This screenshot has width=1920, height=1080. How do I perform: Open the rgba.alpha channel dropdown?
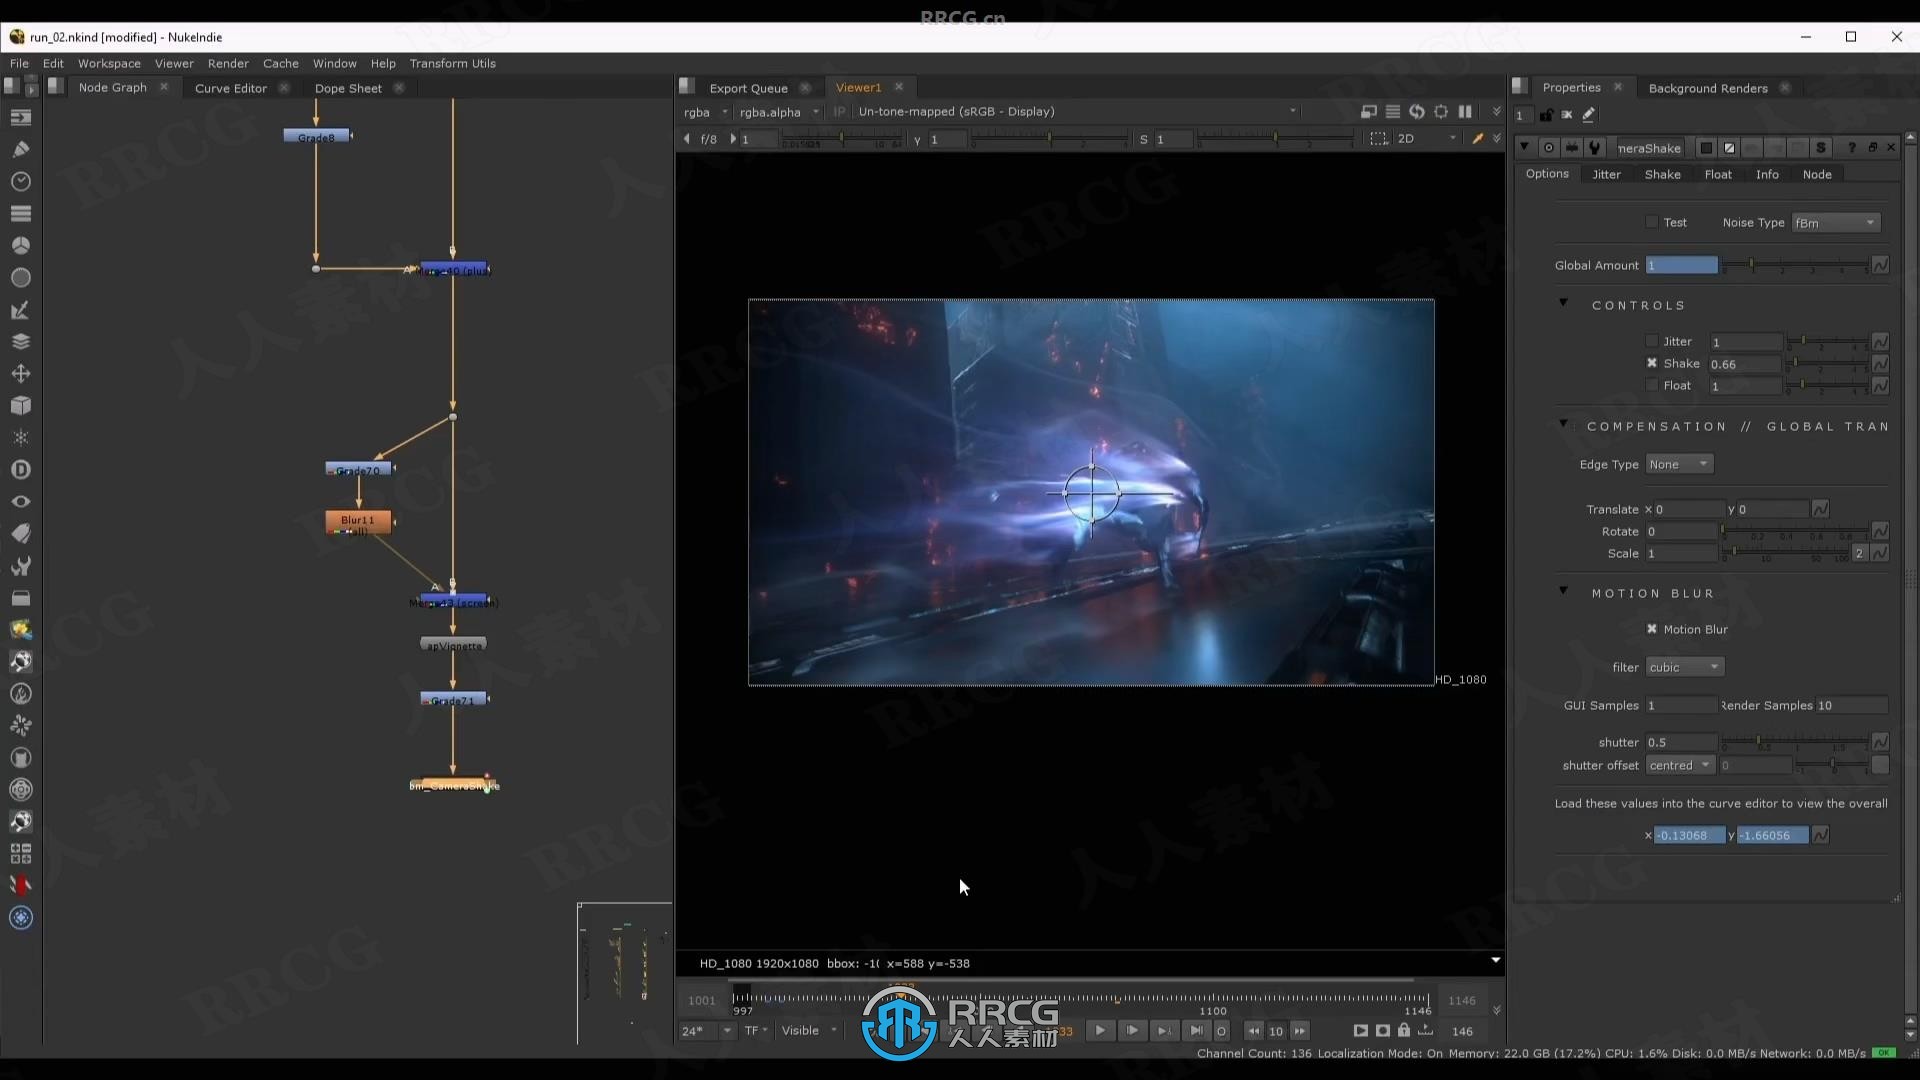pyautogui.click(x=778, y=112)
